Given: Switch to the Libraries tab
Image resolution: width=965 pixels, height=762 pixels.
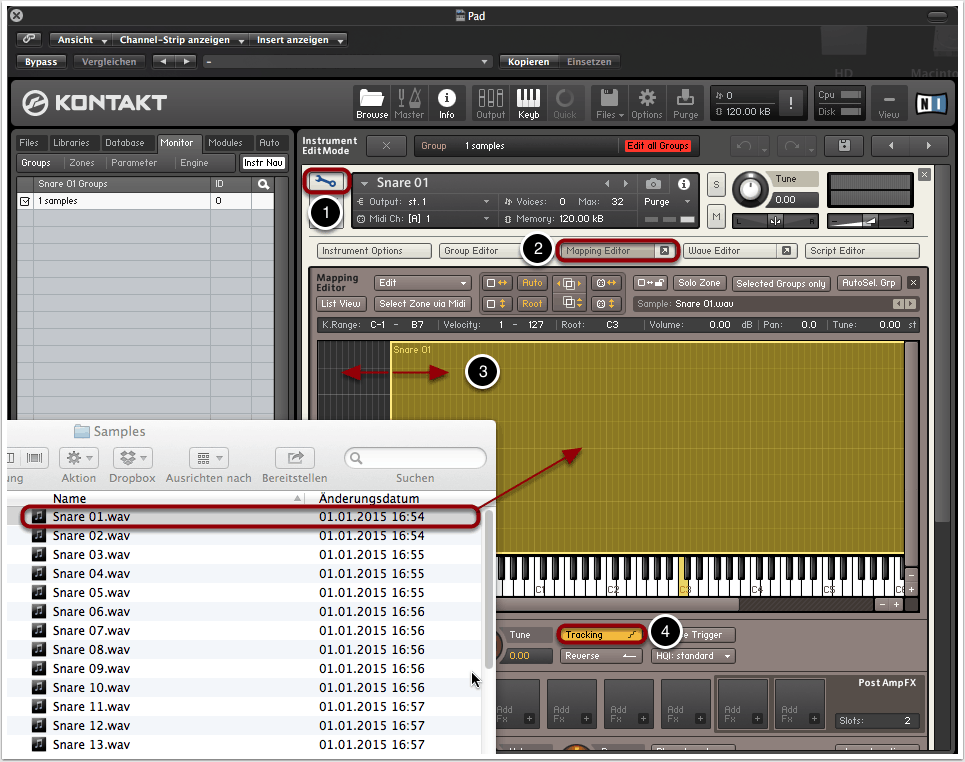Looking at the screenshot, I should coord(71,143).
